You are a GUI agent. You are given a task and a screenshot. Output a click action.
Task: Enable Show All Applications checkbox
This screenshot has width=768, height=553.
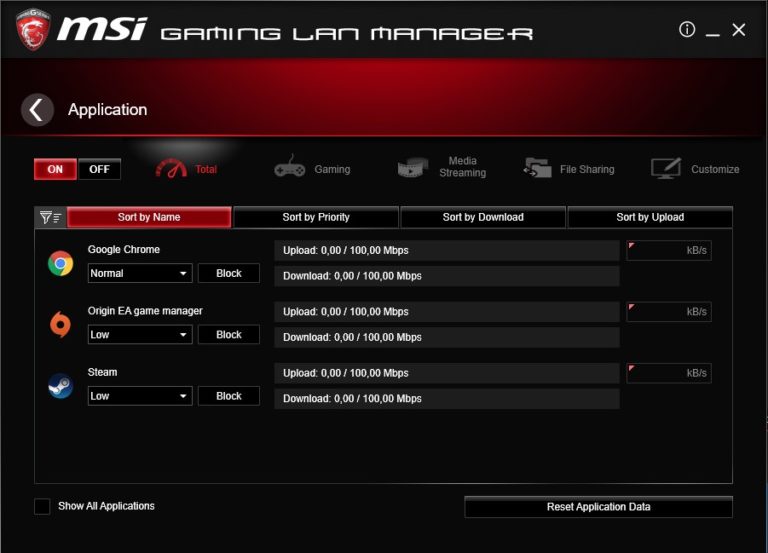[42, 506]
